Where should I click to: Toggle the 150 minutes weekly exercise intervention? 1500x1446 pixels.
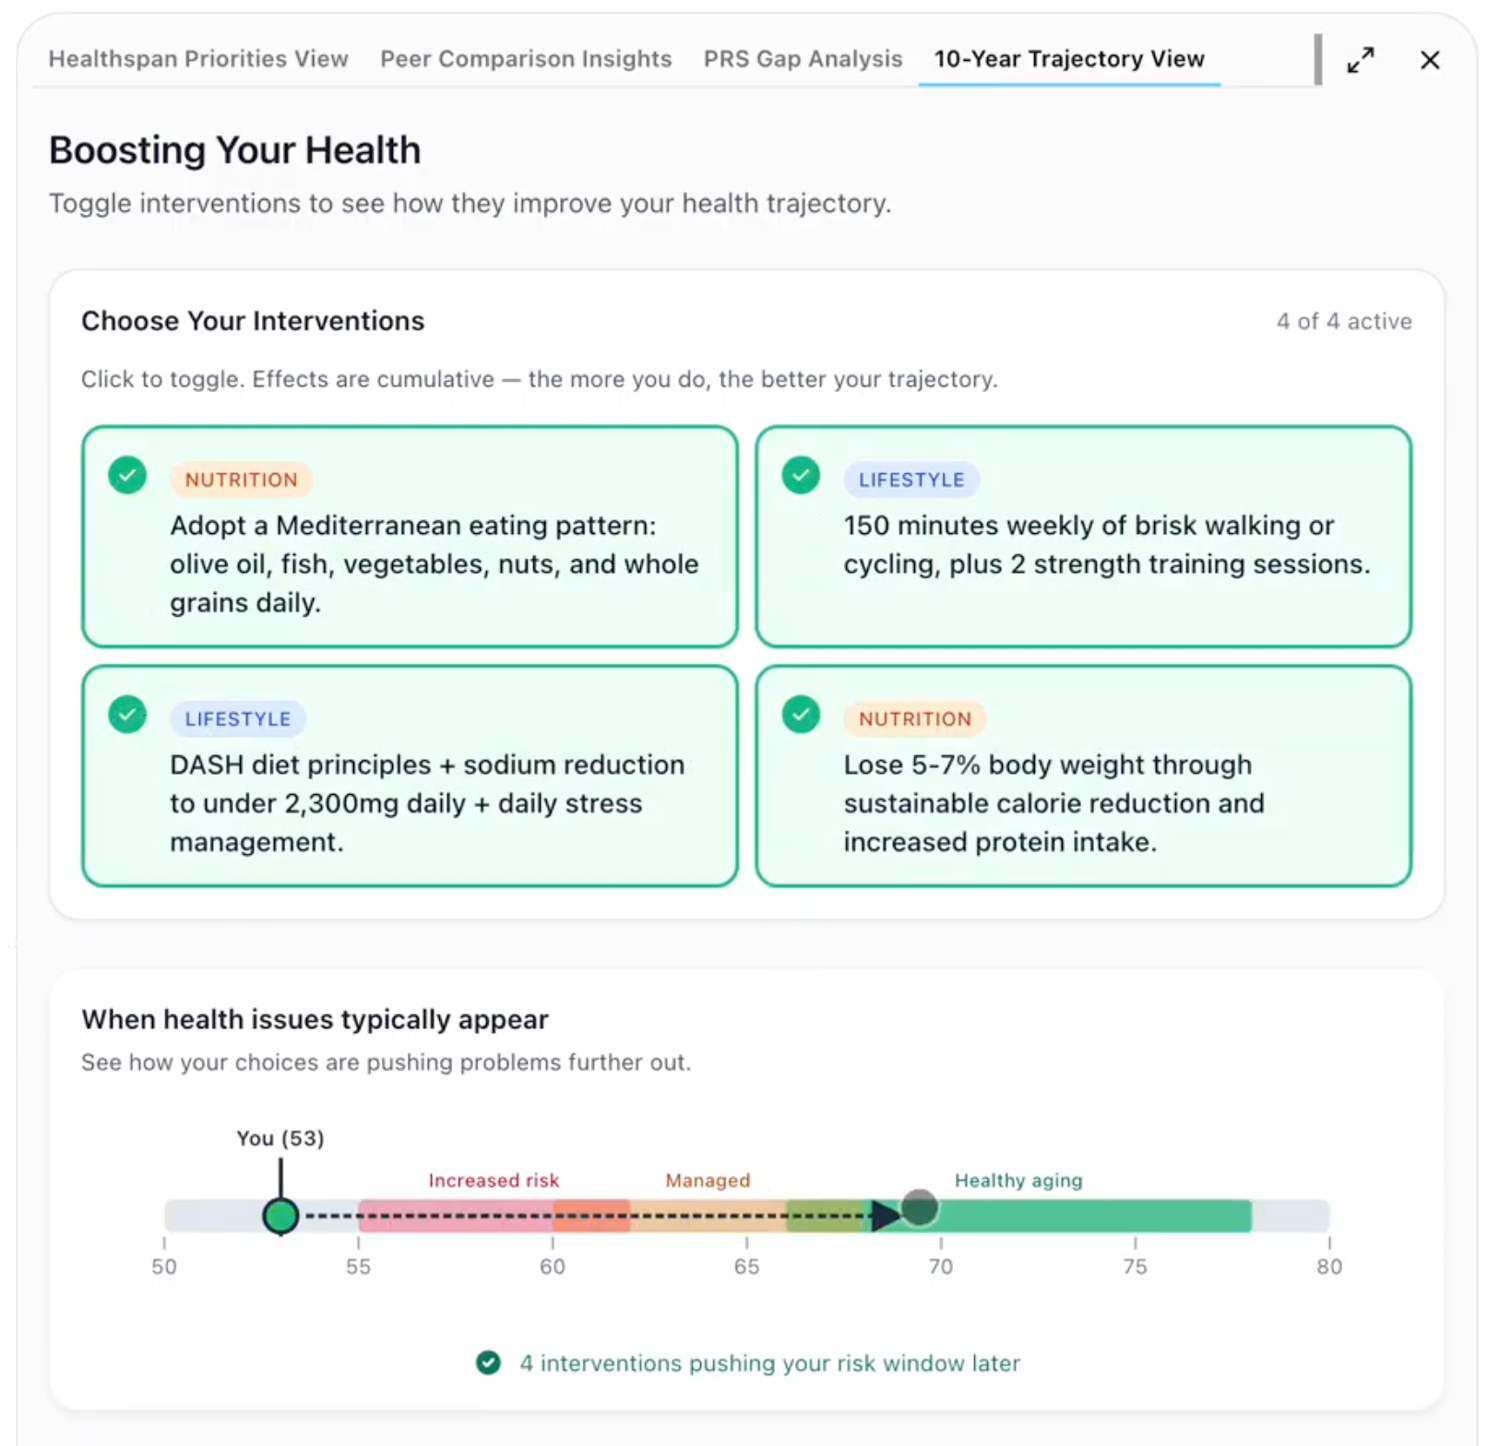(x=1084, y=537)
